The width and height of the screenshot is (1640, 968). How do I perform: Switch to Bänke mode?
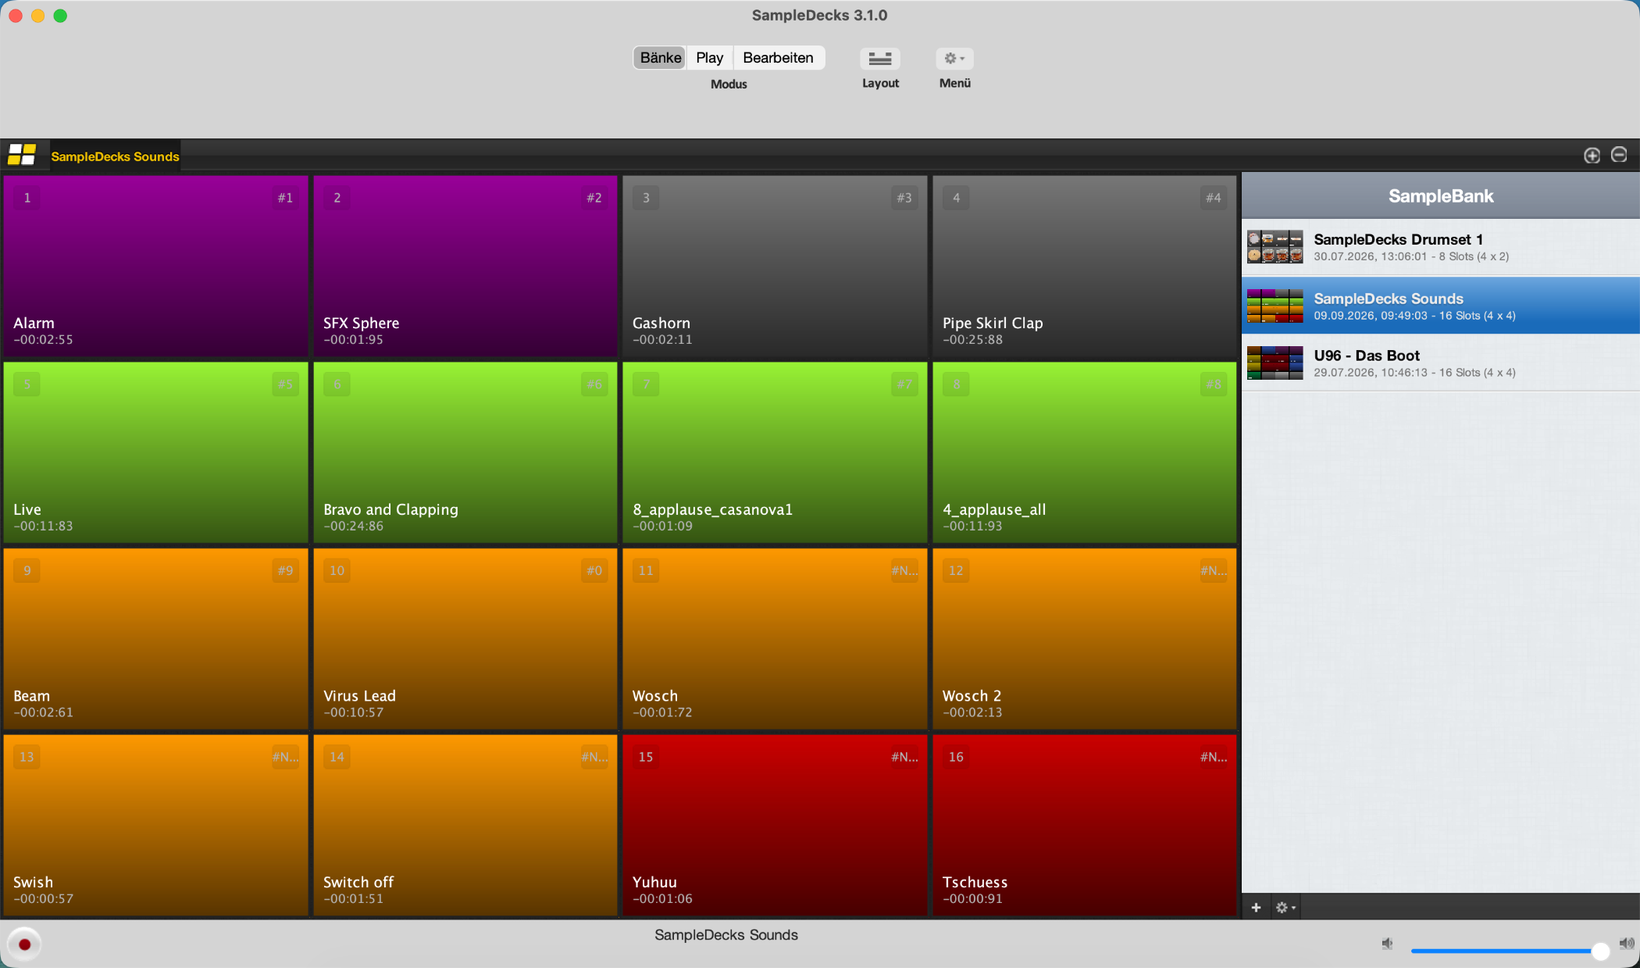coord(660,58)
